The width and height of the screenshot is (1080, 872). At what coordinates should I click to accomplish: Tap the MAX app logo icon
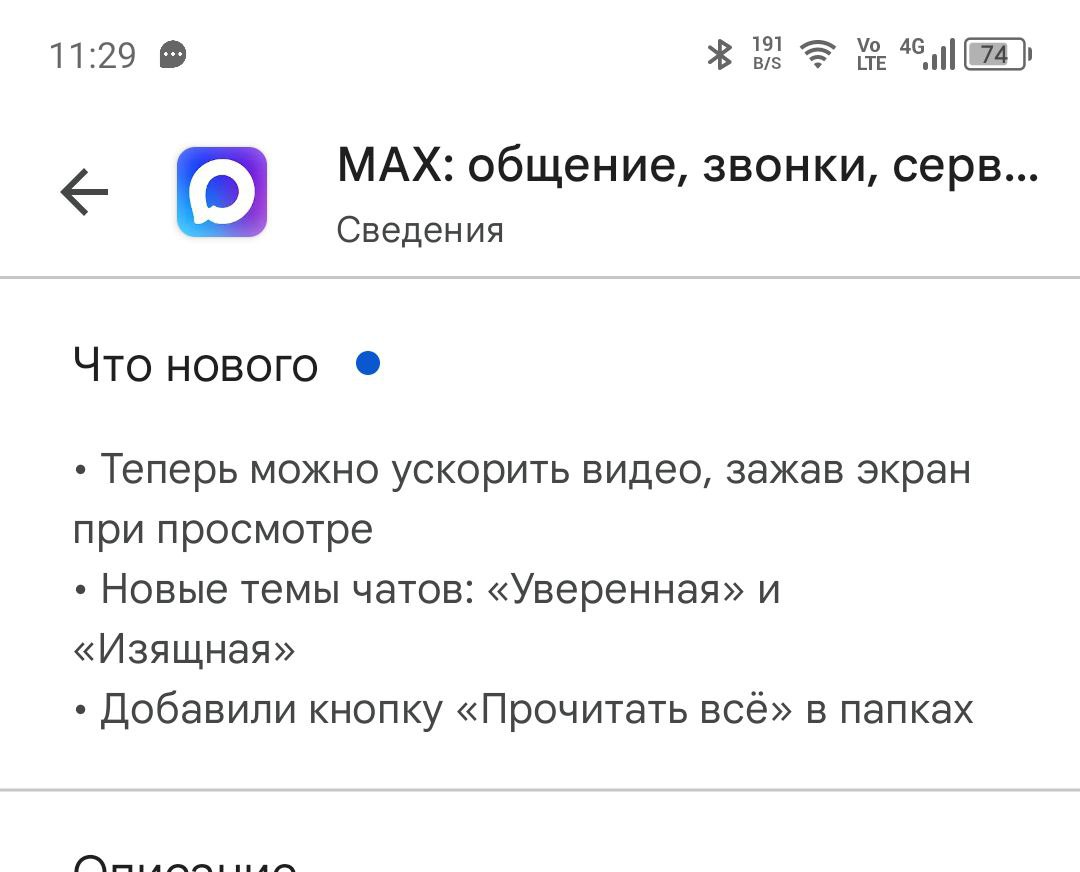222,192
